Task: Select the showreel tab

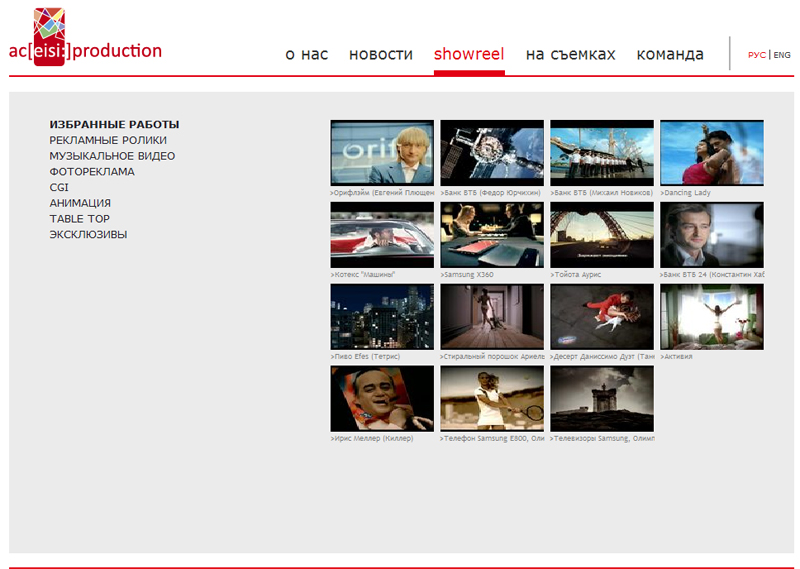Action: click(469, 55)
